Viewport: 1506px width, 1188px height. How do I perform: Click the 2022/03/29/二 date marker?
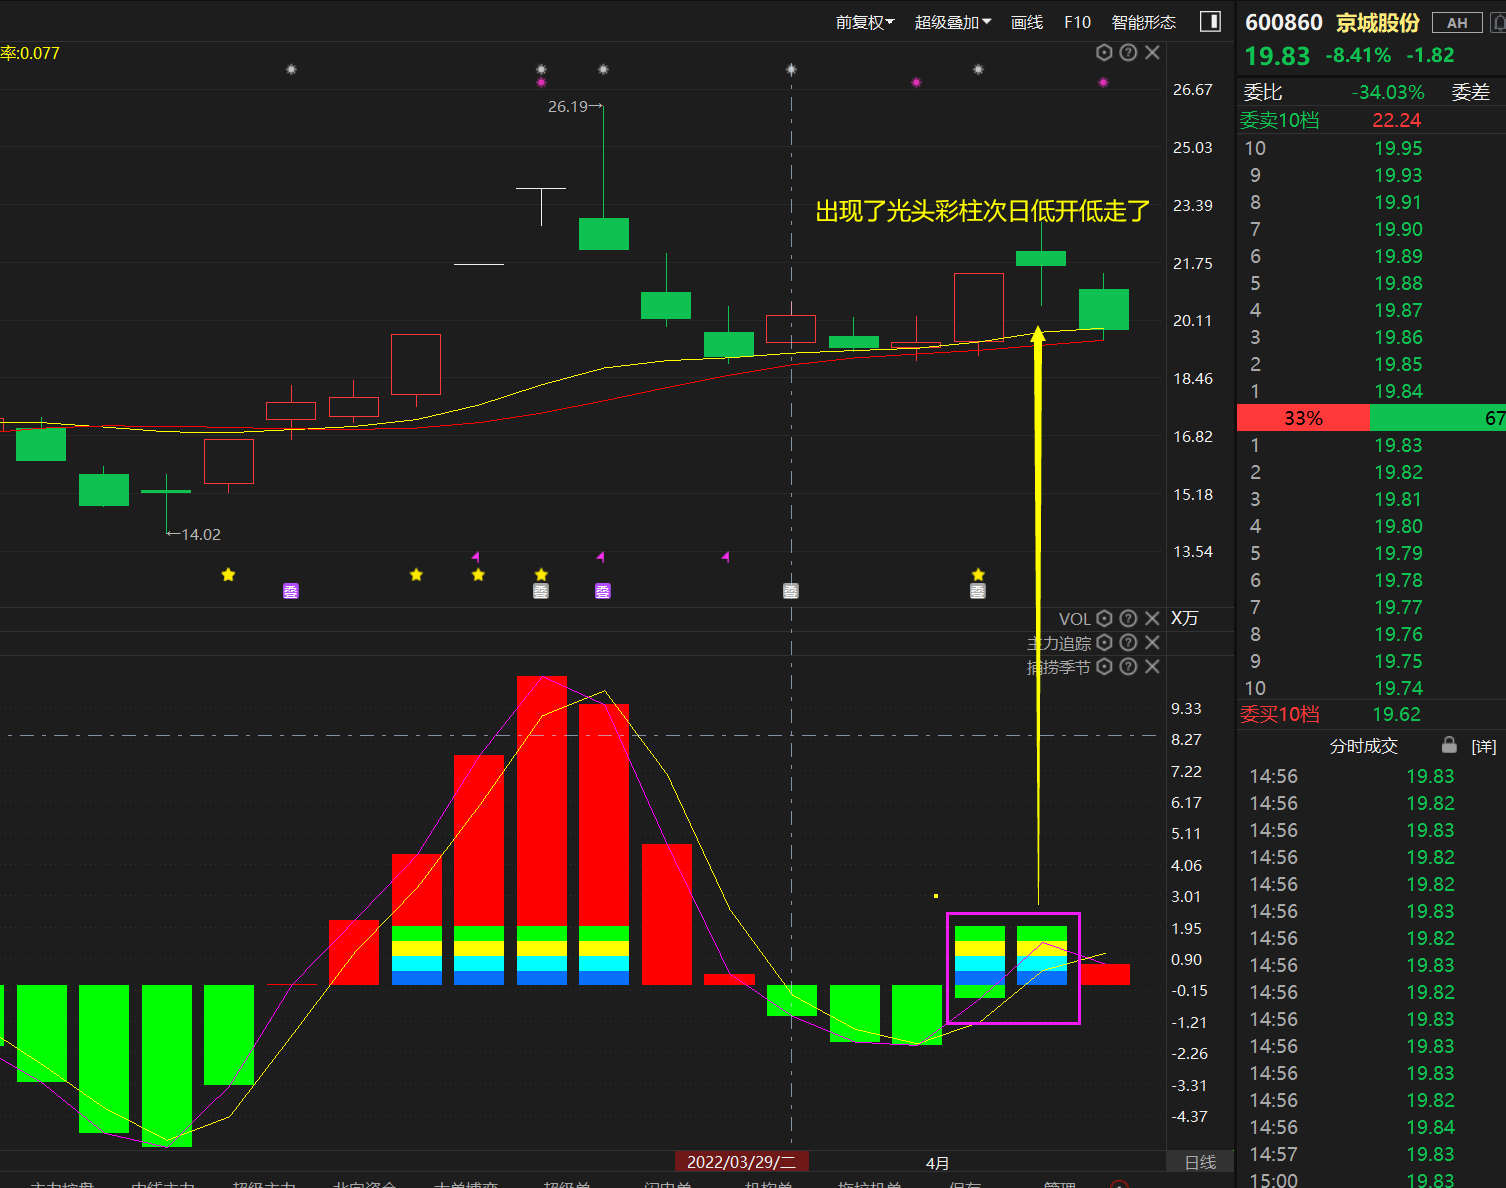tap(741, 1161)
